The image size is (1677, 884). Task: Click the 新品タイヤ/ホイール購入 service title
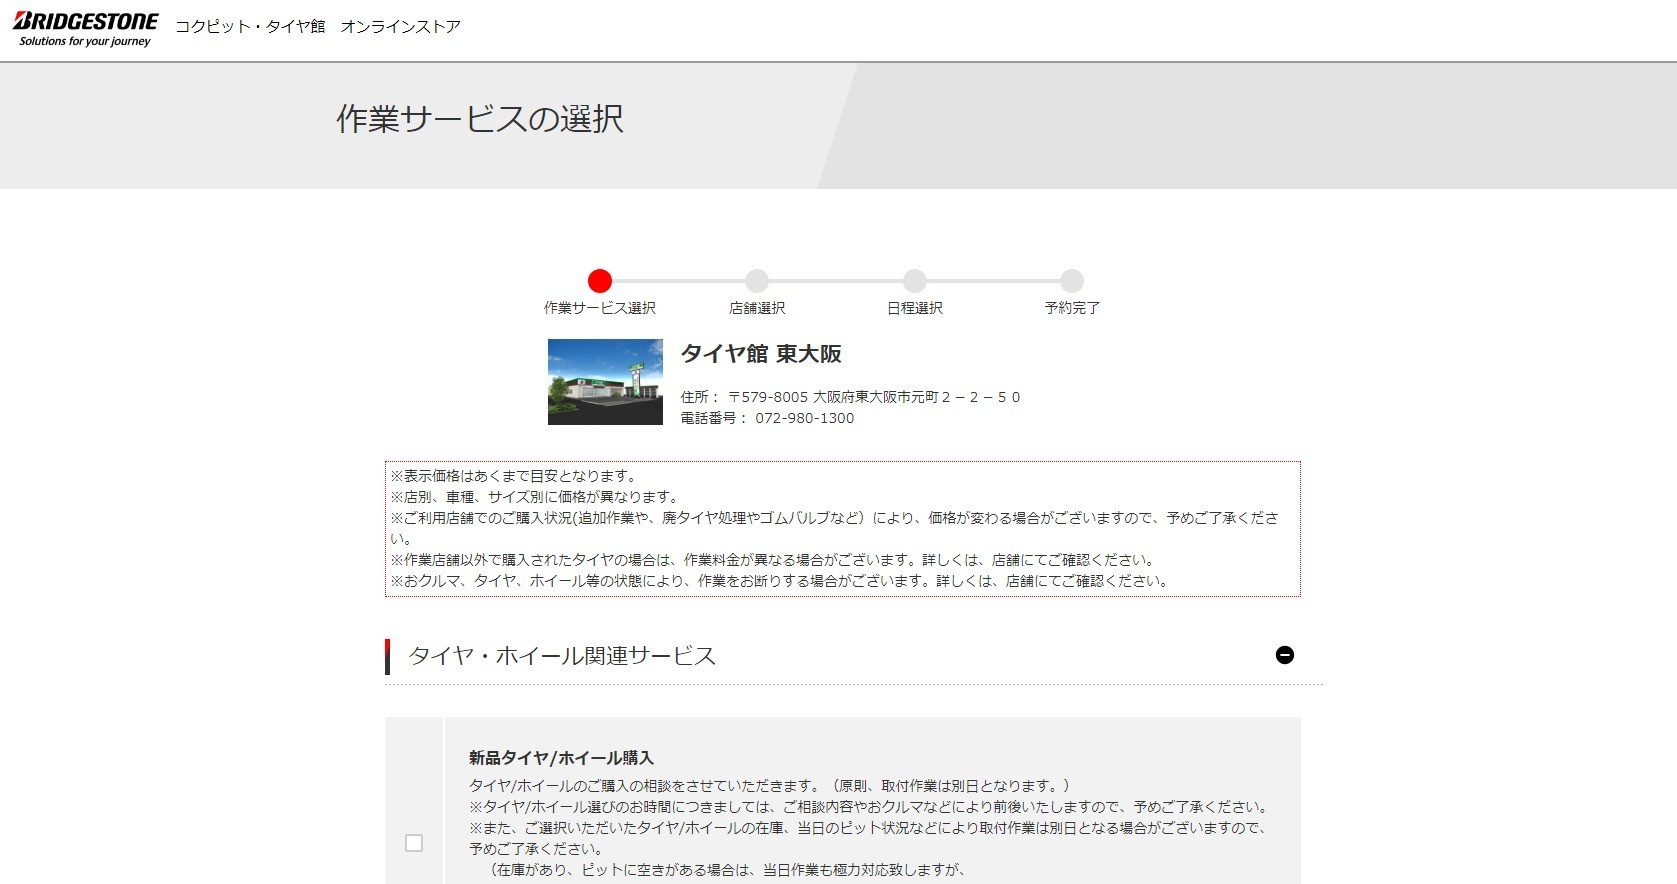pos(561,758)
